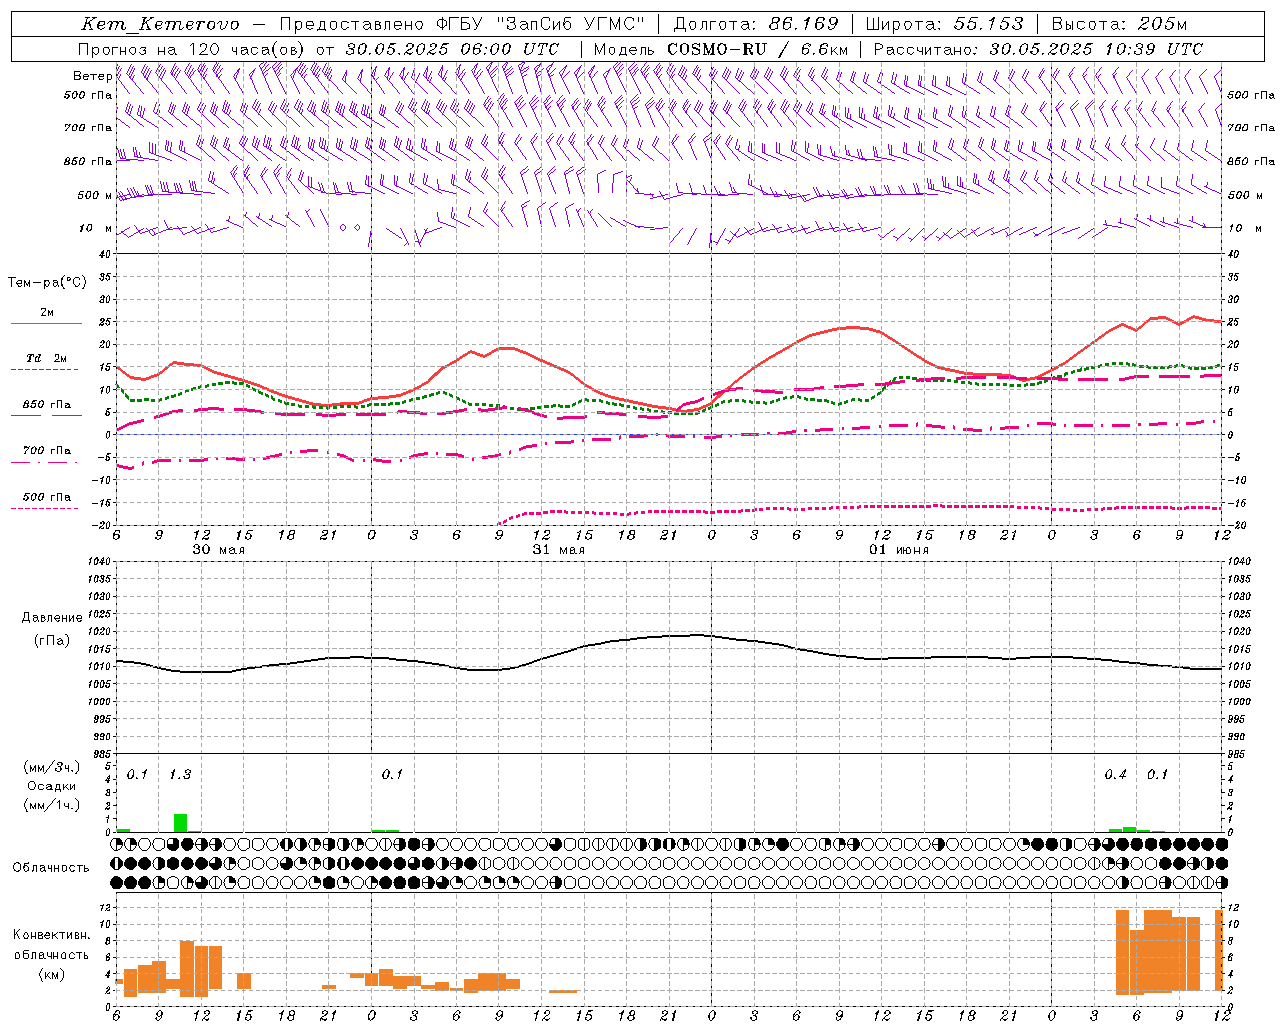Screen dimensions: 1280x1024
Task: Click the green precipitation bar below "1.3"
Action: point(180,823)
